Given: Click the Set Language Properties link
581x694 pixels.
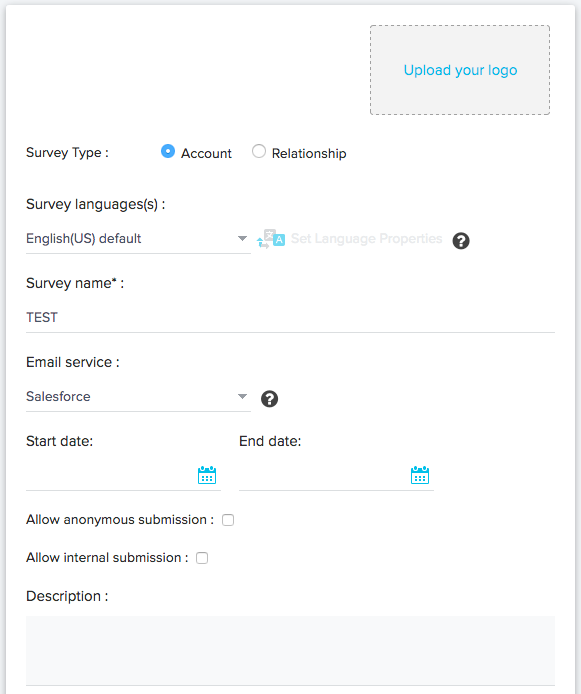Looking at the screenshot, I should [366, 239].
